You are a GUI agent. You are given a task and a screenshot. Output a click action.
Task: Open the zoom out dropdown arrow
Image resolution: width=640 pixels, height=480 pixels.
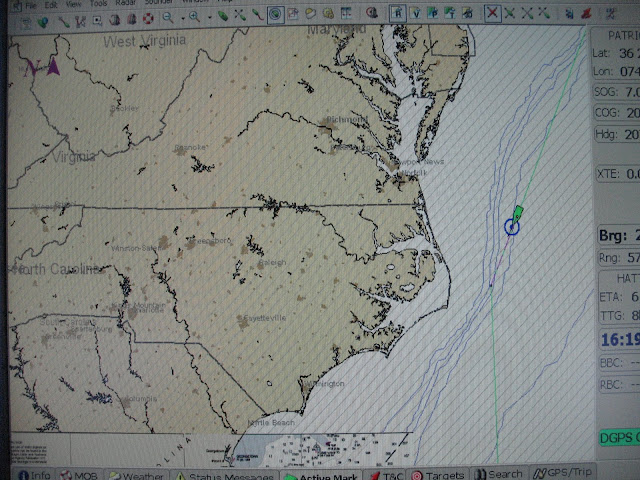point(183,18)
